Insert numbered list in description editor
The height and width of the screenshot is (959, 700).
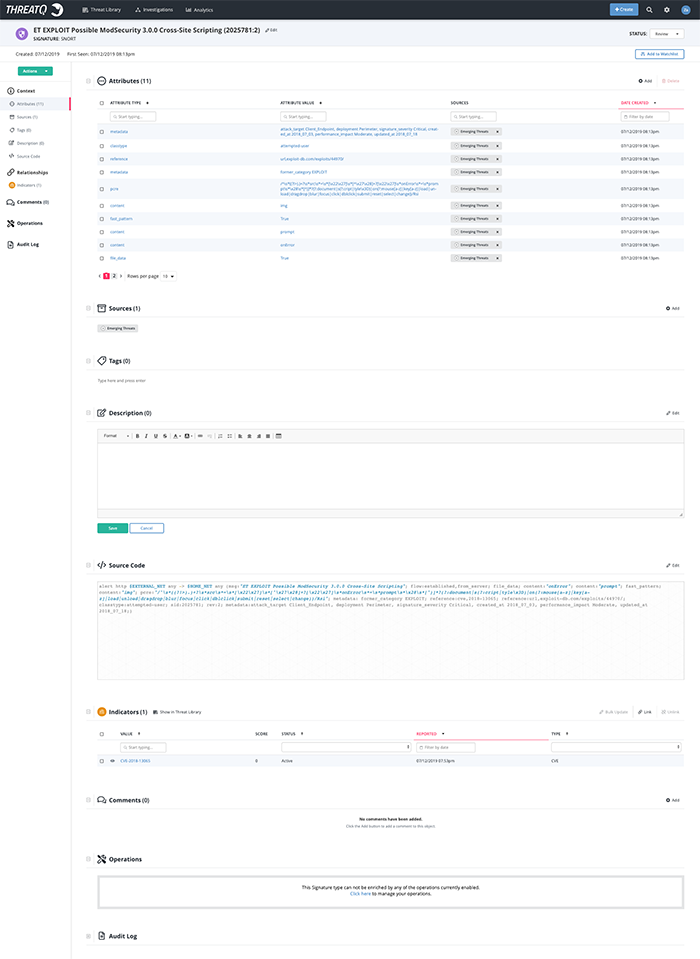click(x=220, y=436)
